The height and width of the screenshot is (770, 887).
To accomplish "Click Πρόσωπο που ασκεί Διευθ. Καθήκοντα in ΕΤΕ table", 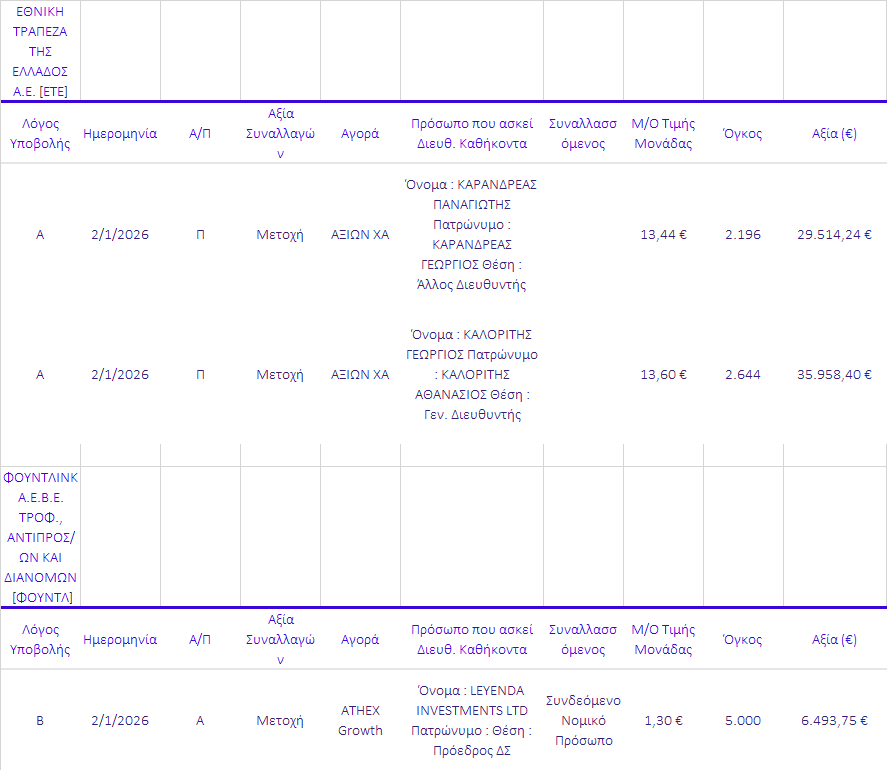I will [472, 134].
